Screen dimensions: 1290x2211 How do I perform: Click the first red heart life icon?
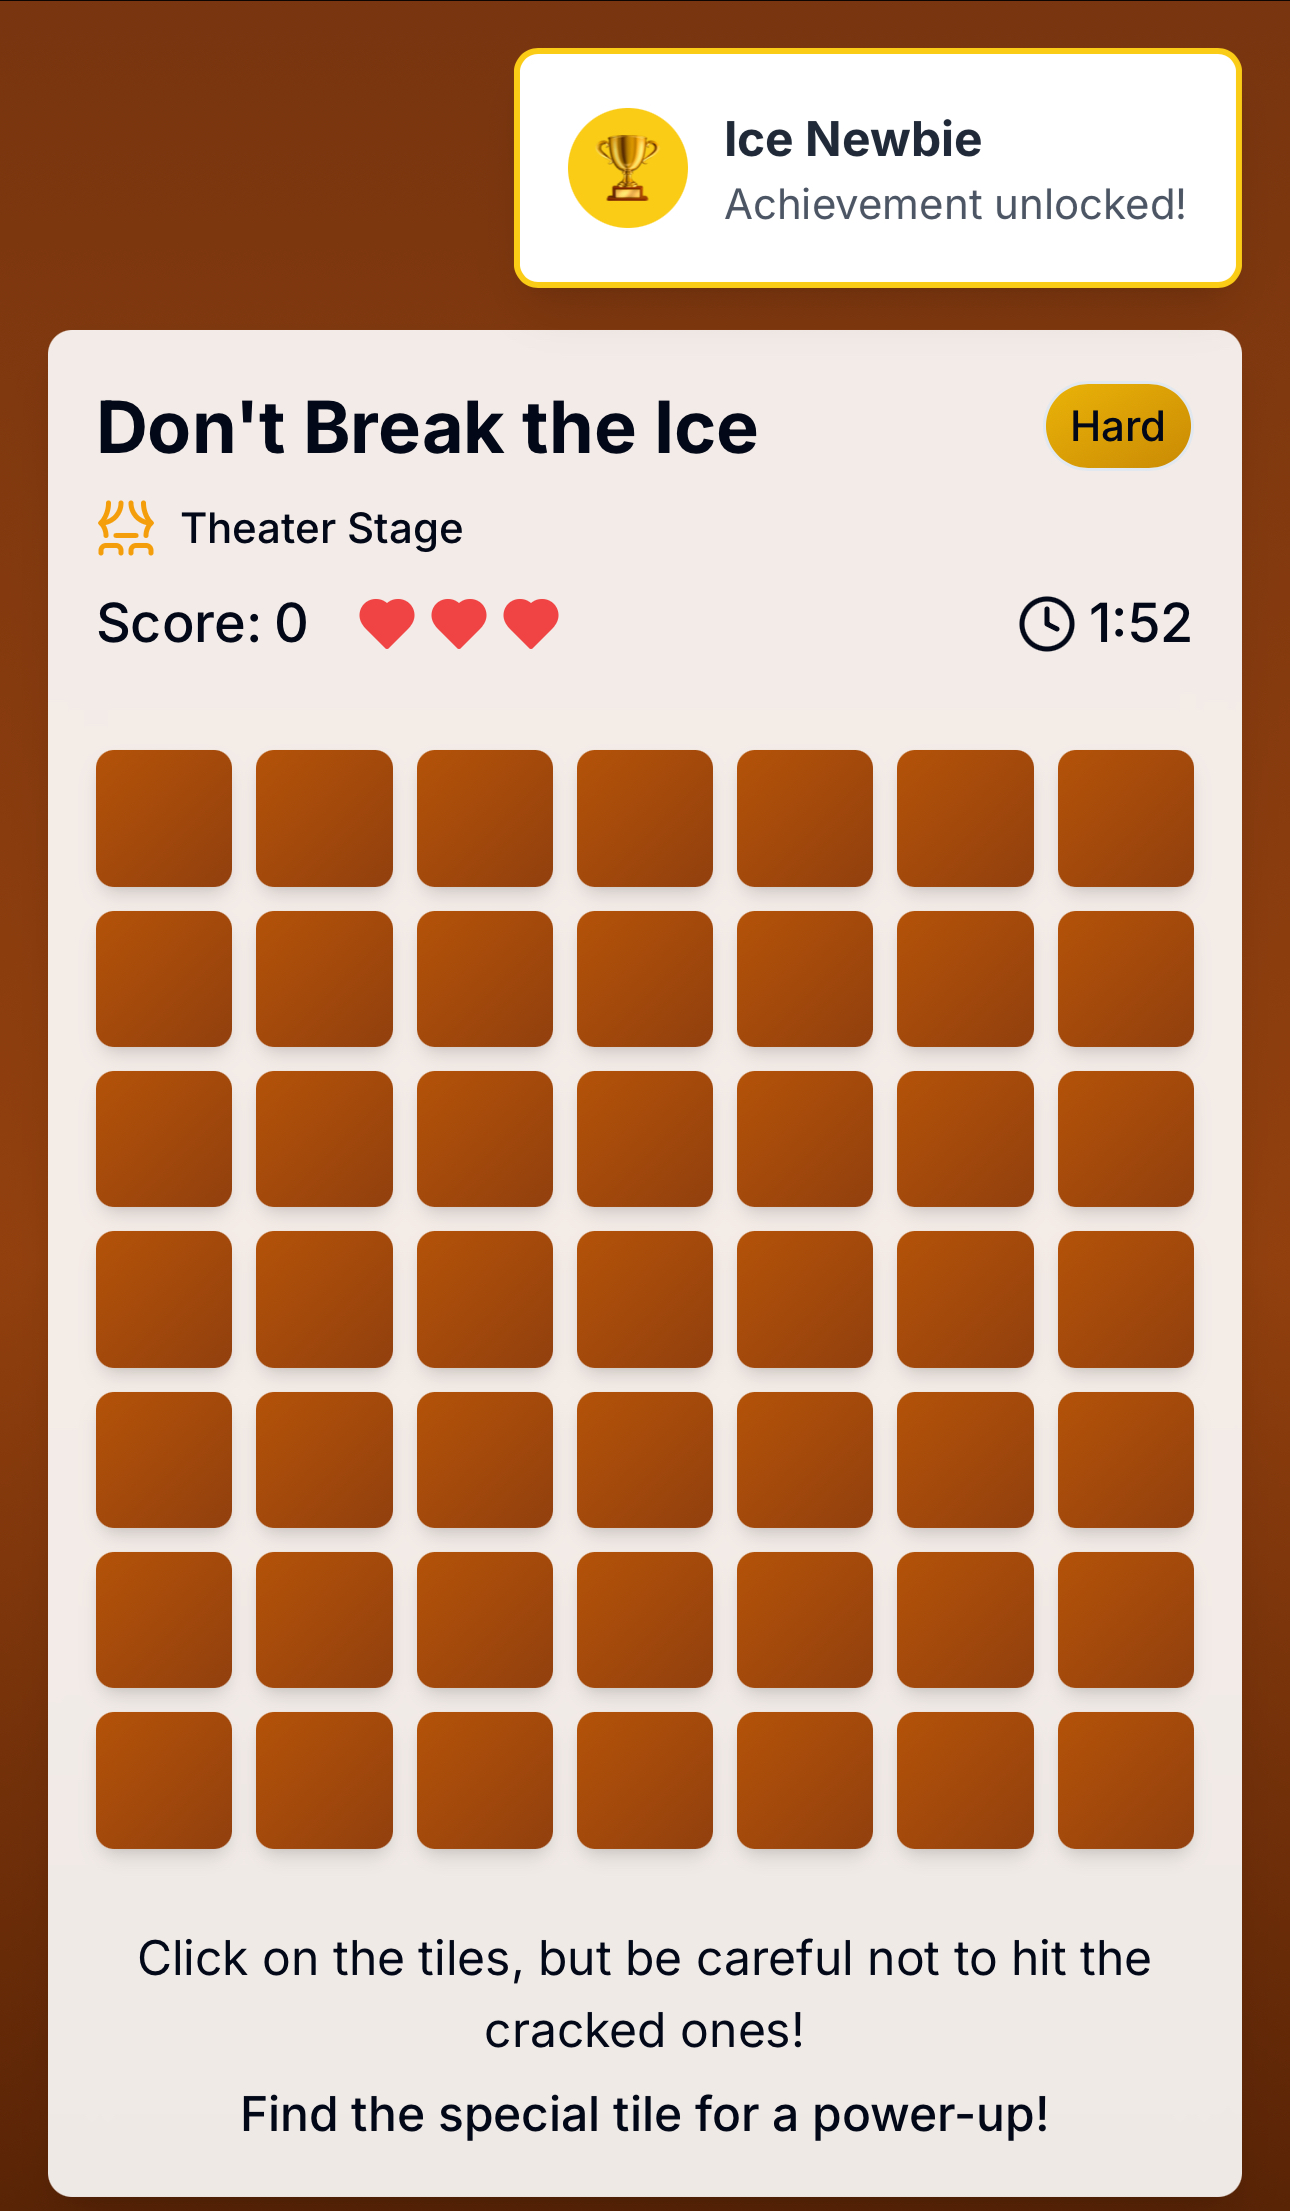(x=387, y=624)
